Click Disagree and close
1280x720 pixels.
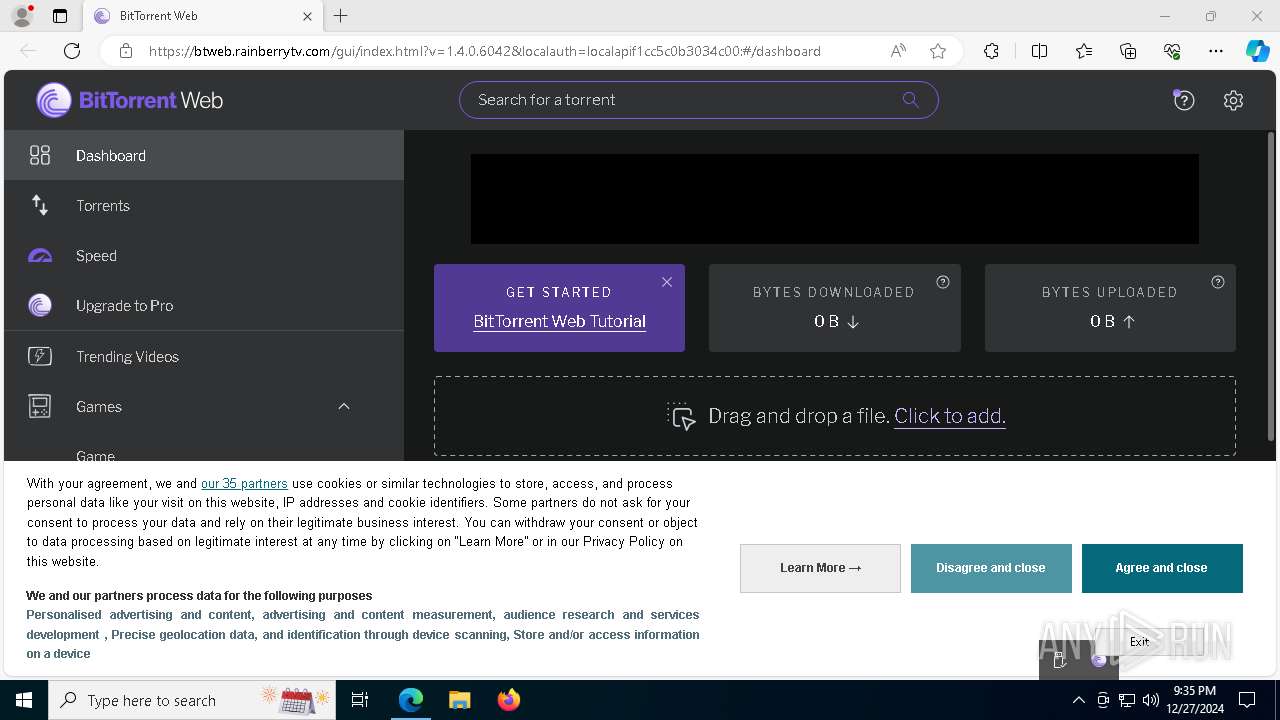point(991,568)
